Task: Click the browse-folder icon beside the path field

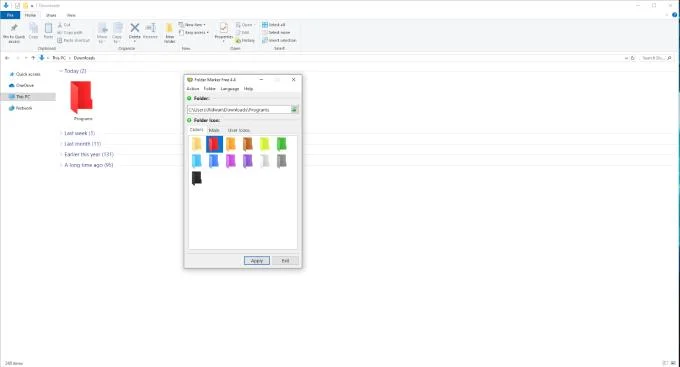Action: (294, 110)
